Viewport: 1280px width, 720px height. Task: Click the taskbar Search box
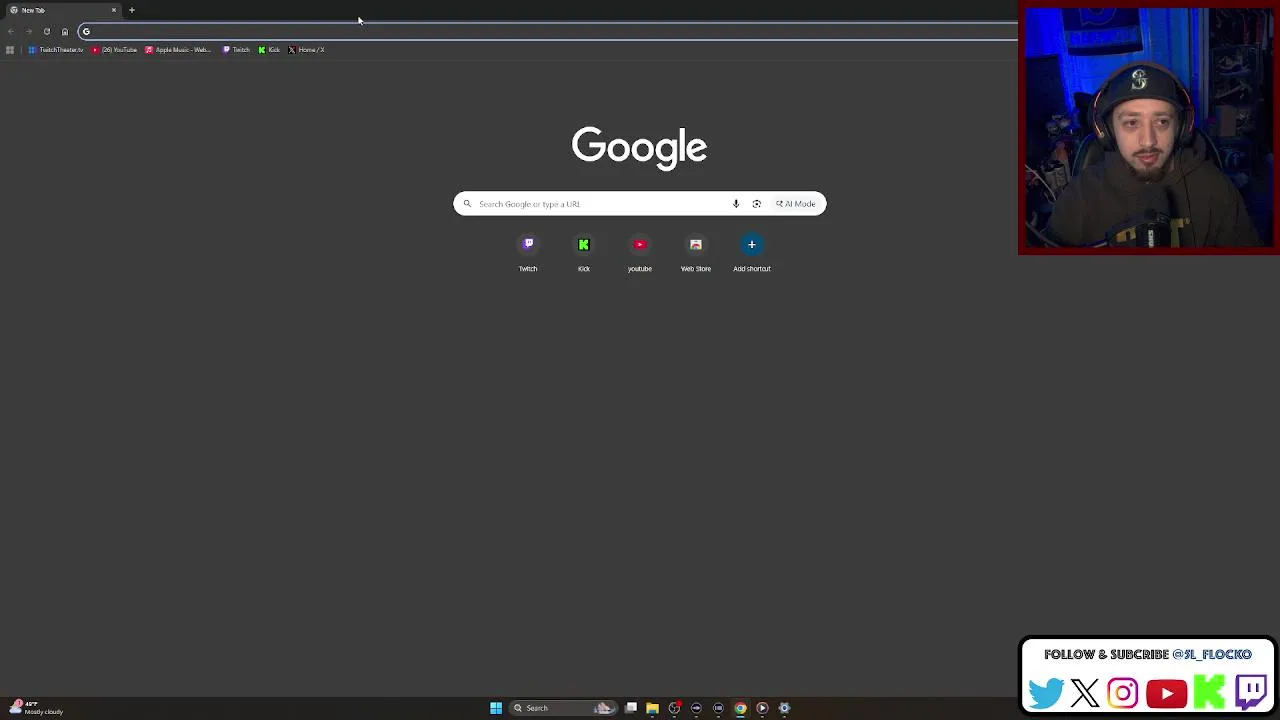[562, 708]
